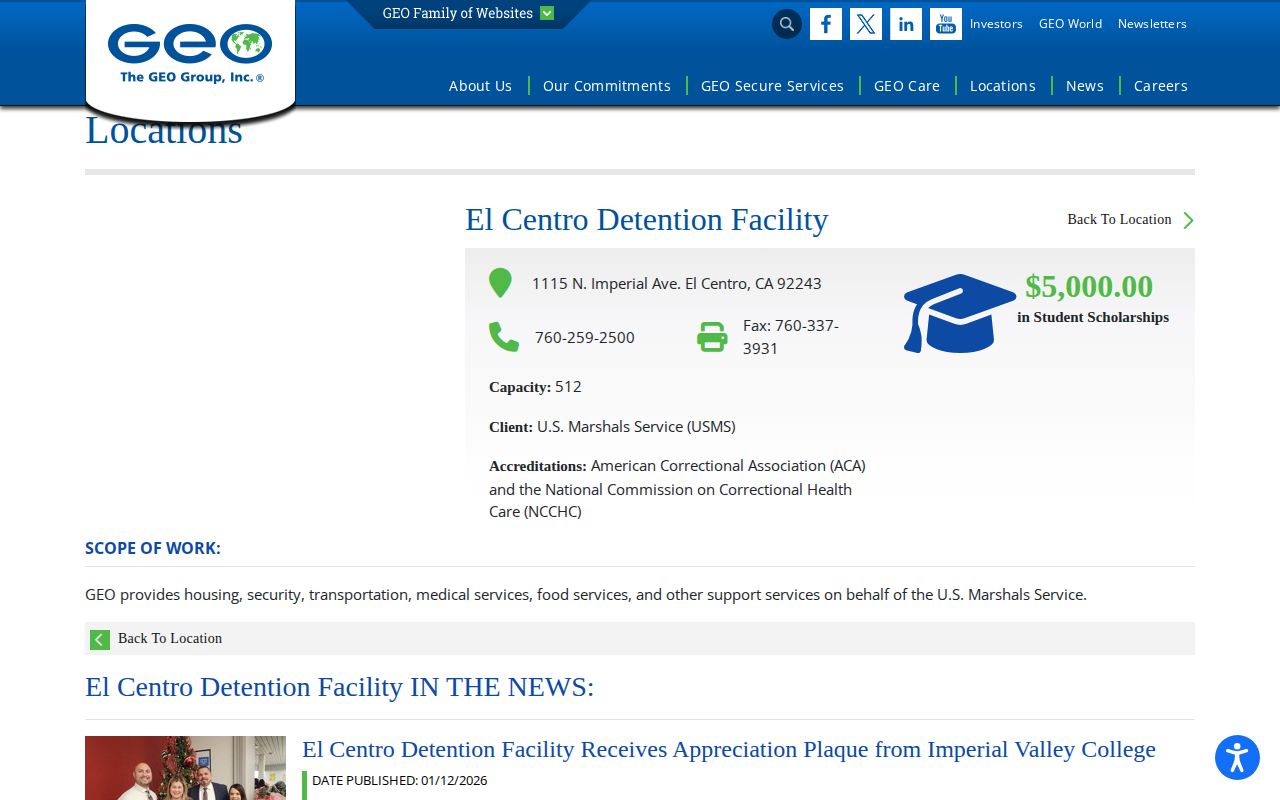Open the LinkedIn social icon

pyautogui.click(x=906, y=24)
